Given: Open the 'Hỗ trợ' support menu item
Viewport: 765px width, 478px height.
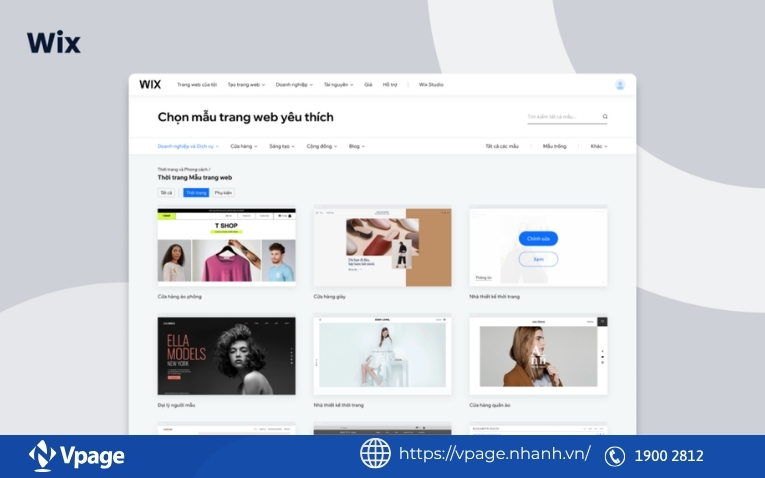Looking at the screenshot, I should pos(390,85).
